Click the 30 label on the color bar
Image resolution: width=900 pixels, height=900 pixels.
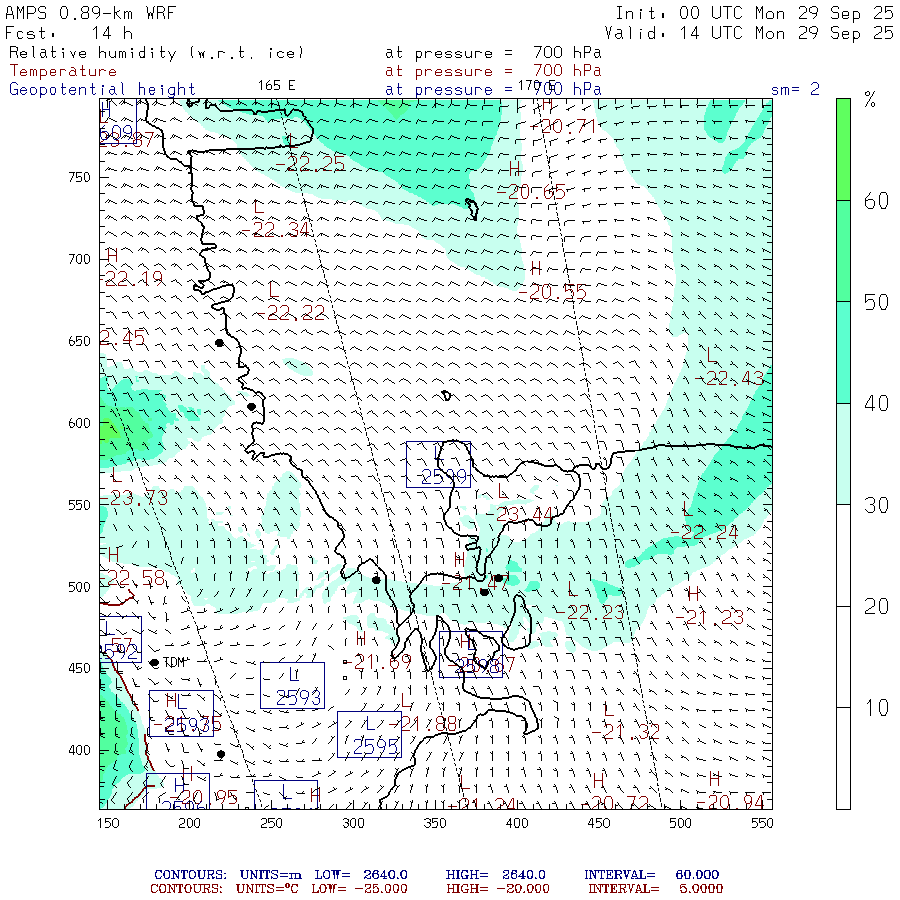pyautogui.click(x=876, y=505)
